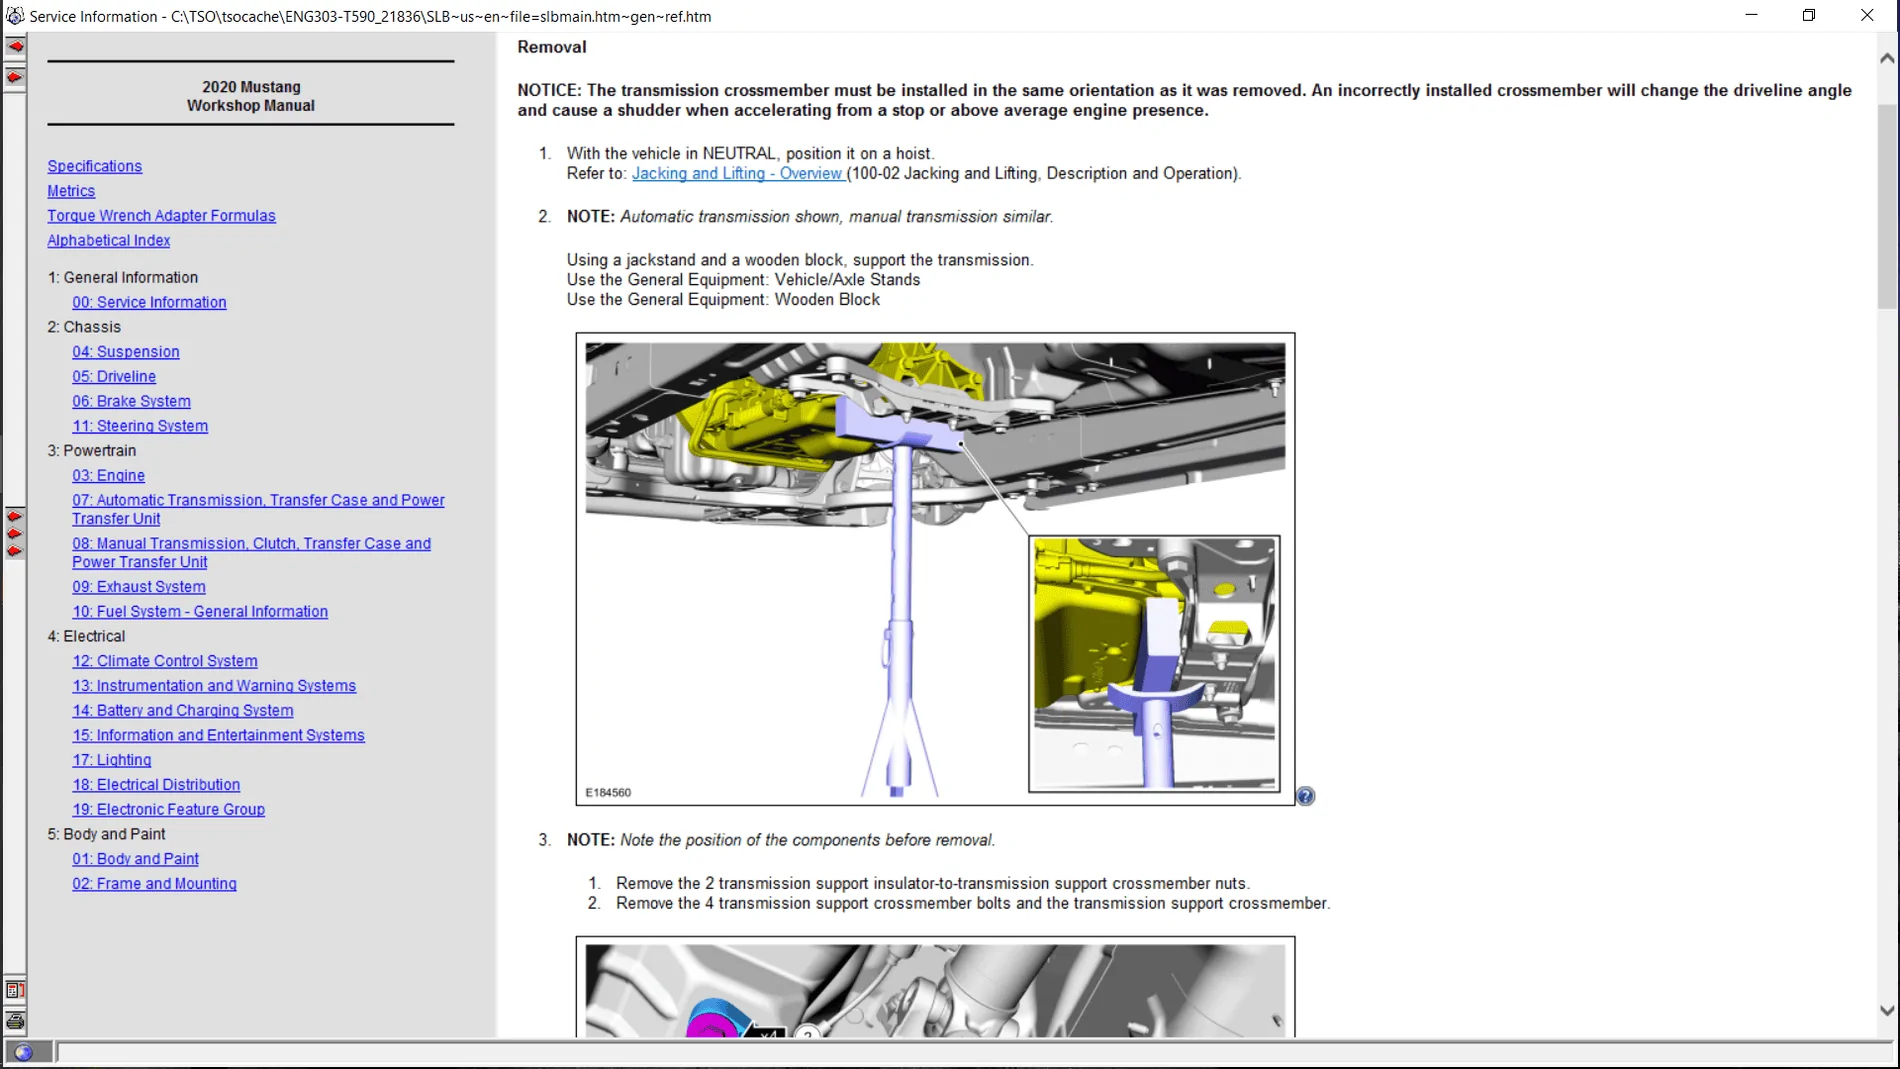Click the bottom arrow in the mid-sidebar group
1900x1069 pixels.
coord(15,551)
